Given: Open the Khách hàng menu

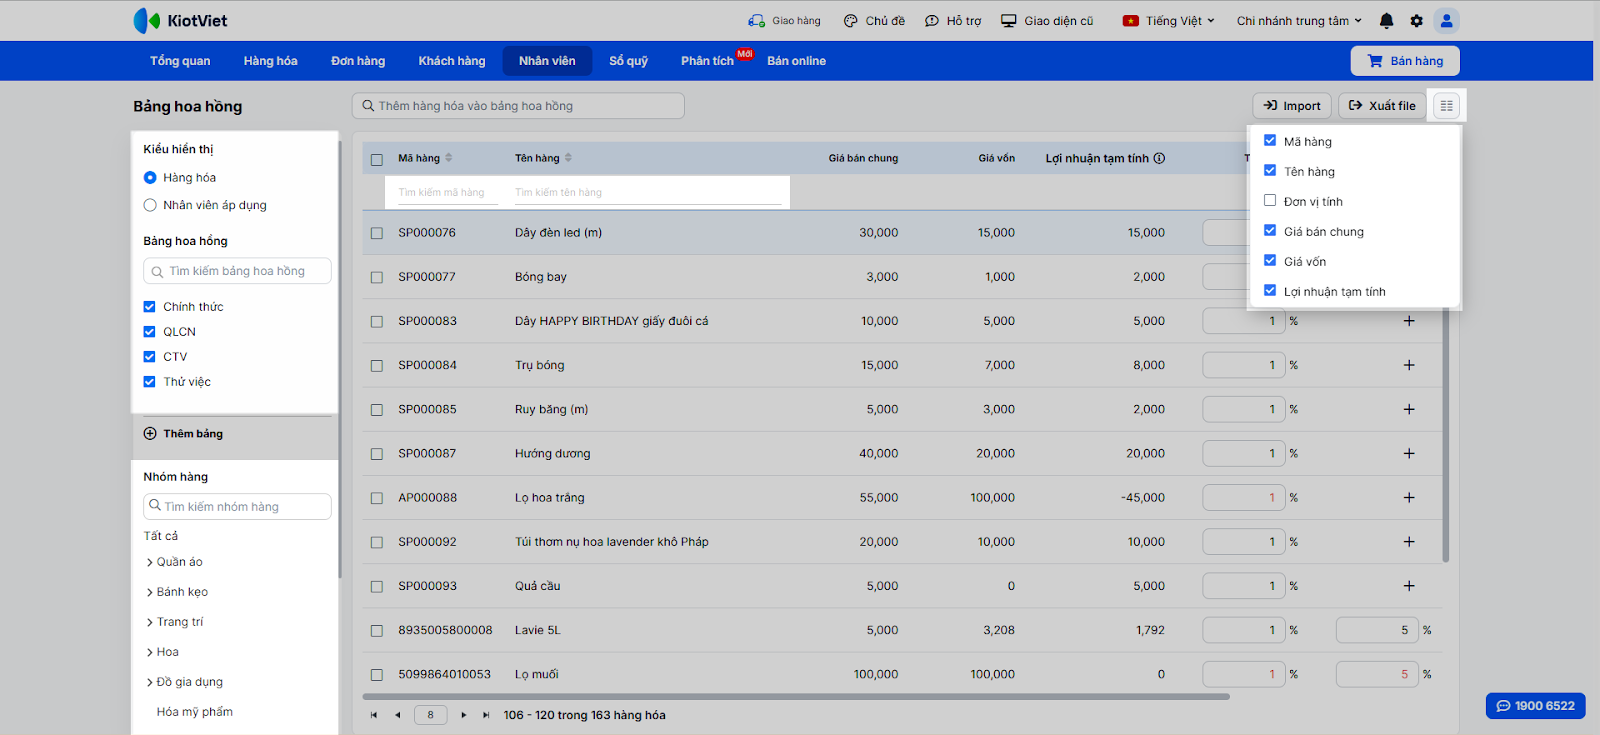Looking at the screenshot, I should [451, 61].
